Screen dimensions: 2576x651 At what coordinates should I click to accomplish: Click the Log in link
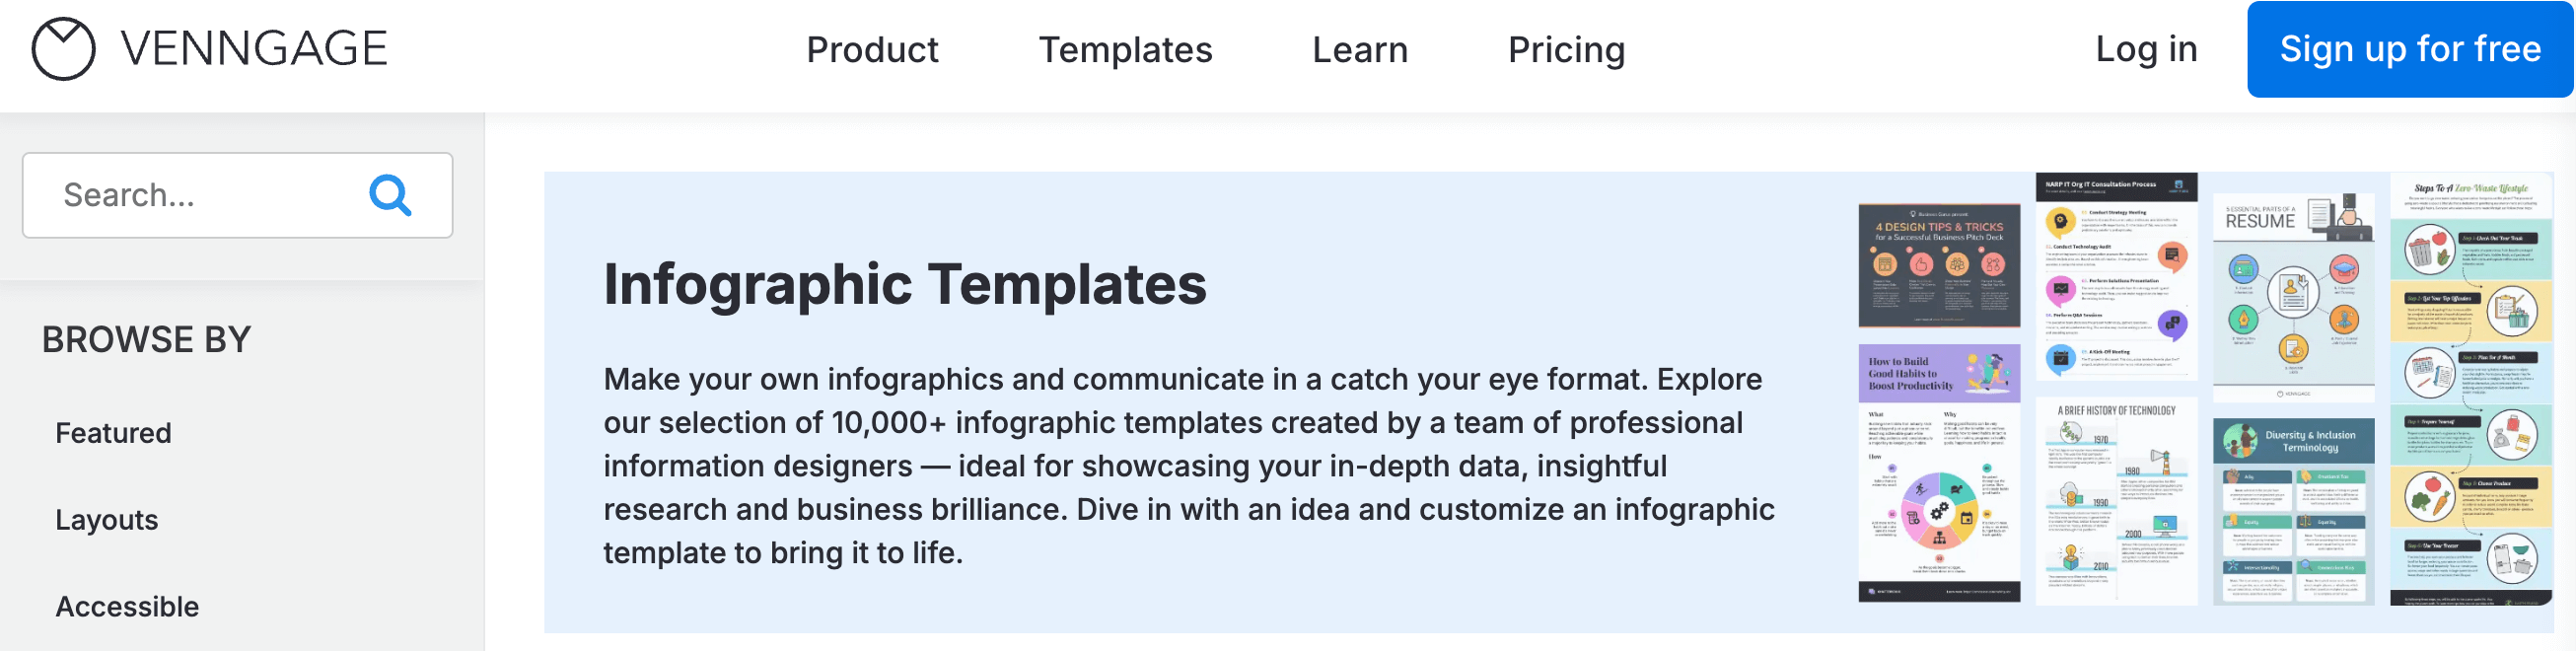(2146, 49)
